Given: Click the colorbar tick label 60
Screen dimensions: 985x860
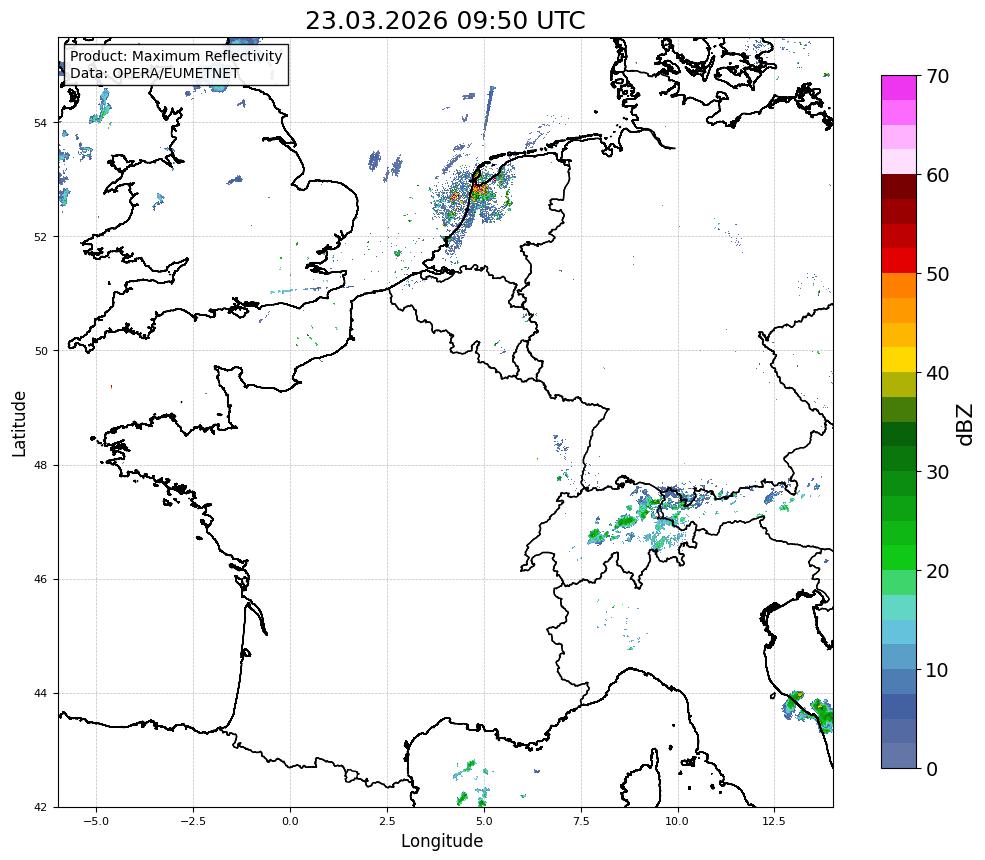Looking at the screenshot, I should pyautogui.click(x=937, y=175).
